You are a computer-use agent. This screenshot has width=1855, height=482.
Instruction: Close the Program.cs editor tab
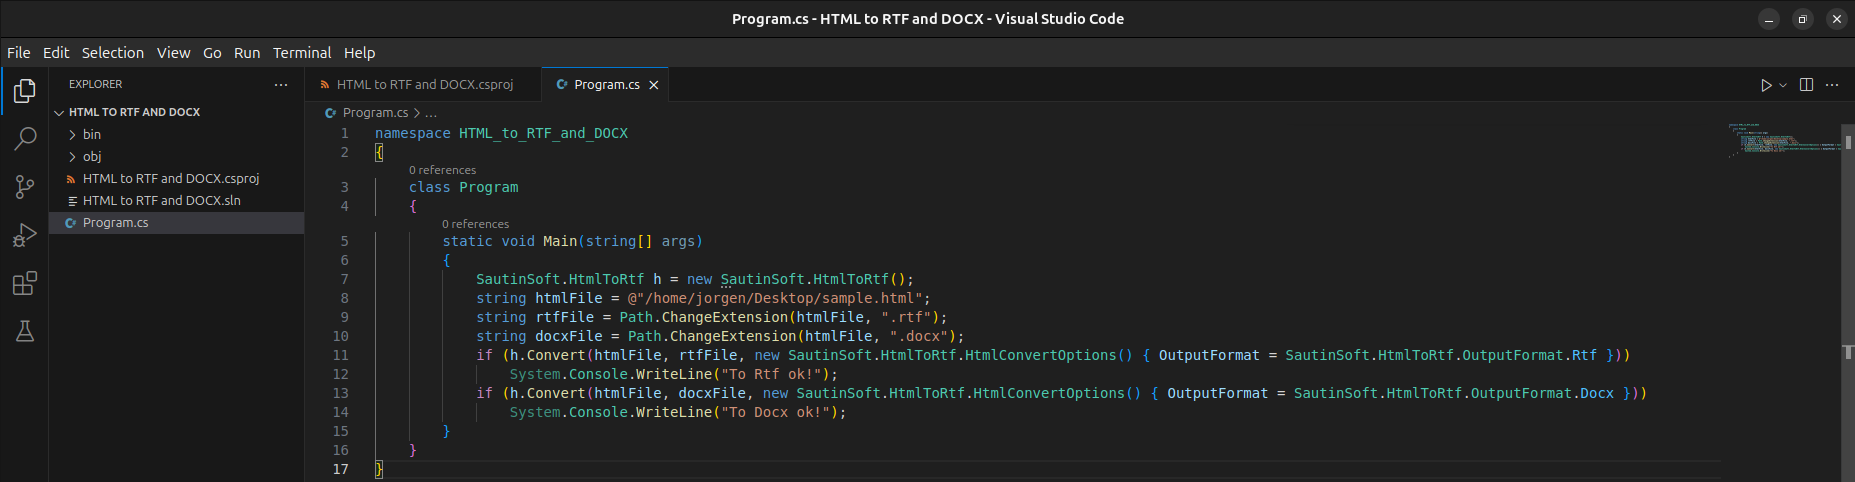pos(654,85)
